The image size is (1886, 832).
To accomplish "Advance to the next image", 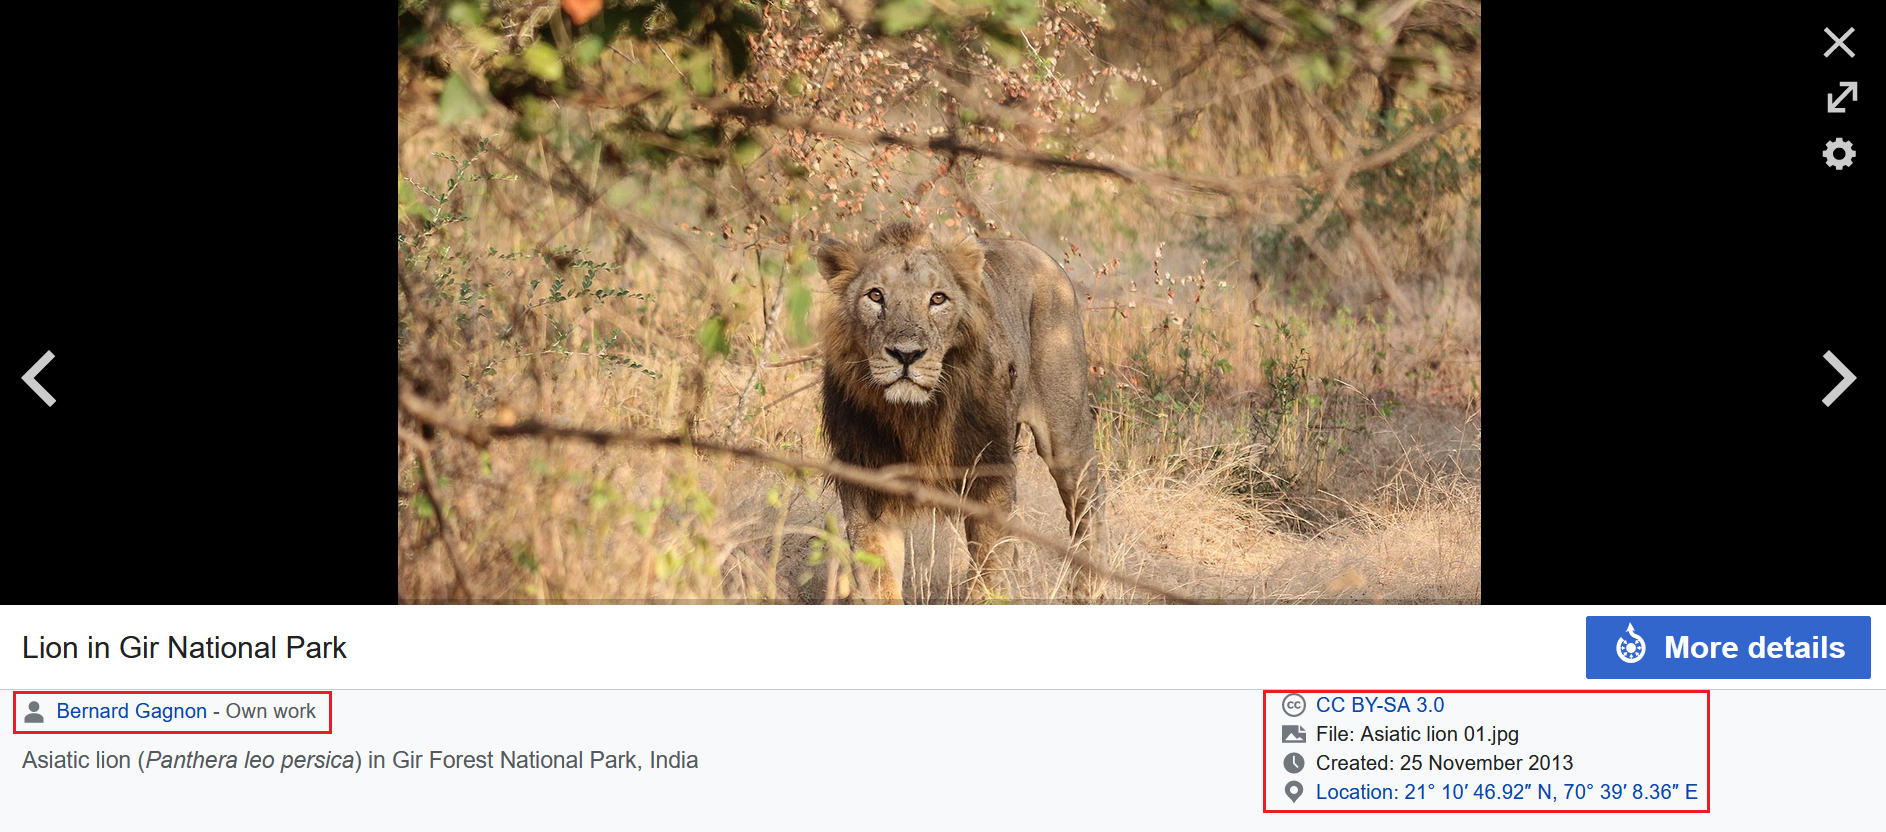I will click(x=1838, y=378).
